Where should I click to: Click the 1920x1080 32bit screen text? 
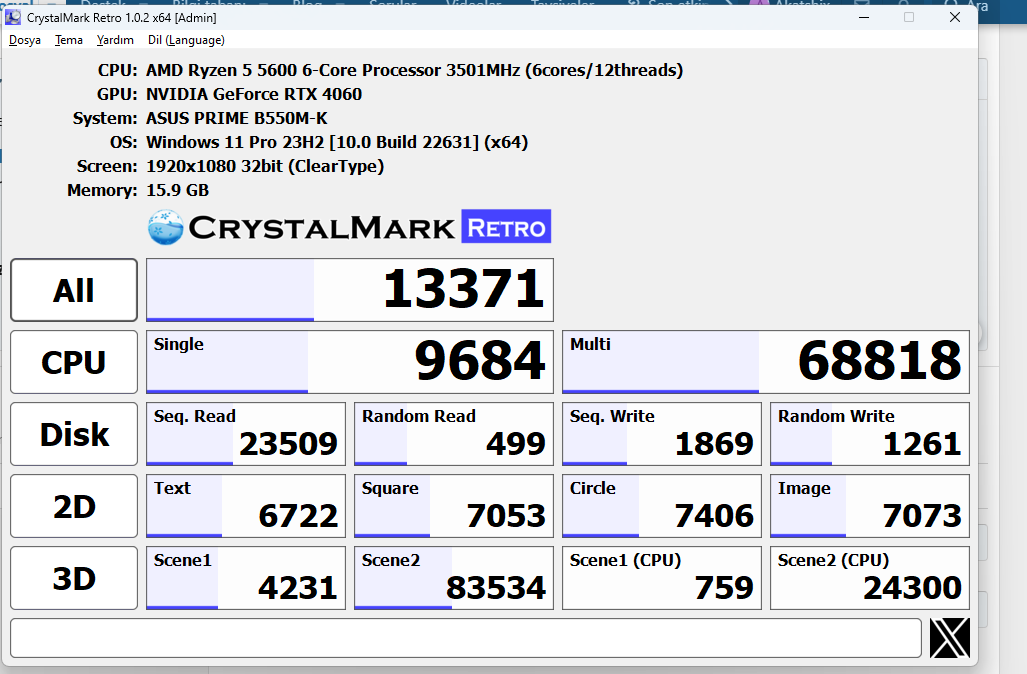tap(265, 166)
